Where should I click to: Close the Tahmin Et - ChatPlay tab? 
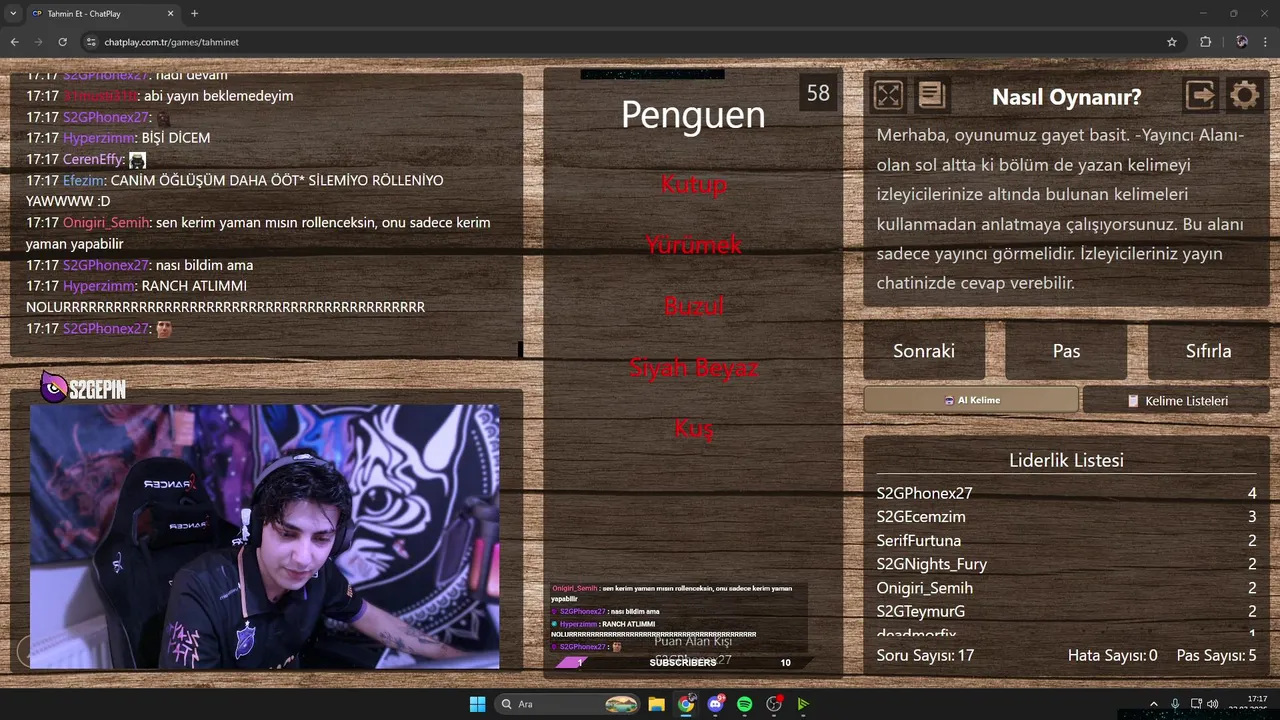[171, 13]
